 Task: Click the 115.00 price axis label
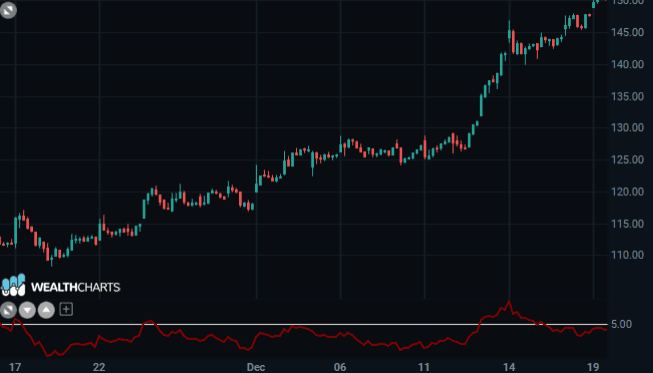coord(628,224)
